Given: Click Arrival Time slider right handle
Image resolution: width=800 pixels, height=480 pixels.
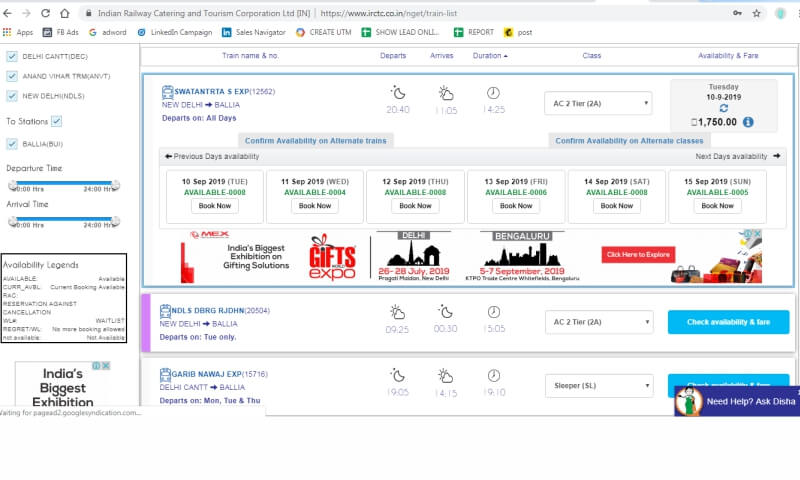Looking at the screenshot, I should click(x=116, y=221).
